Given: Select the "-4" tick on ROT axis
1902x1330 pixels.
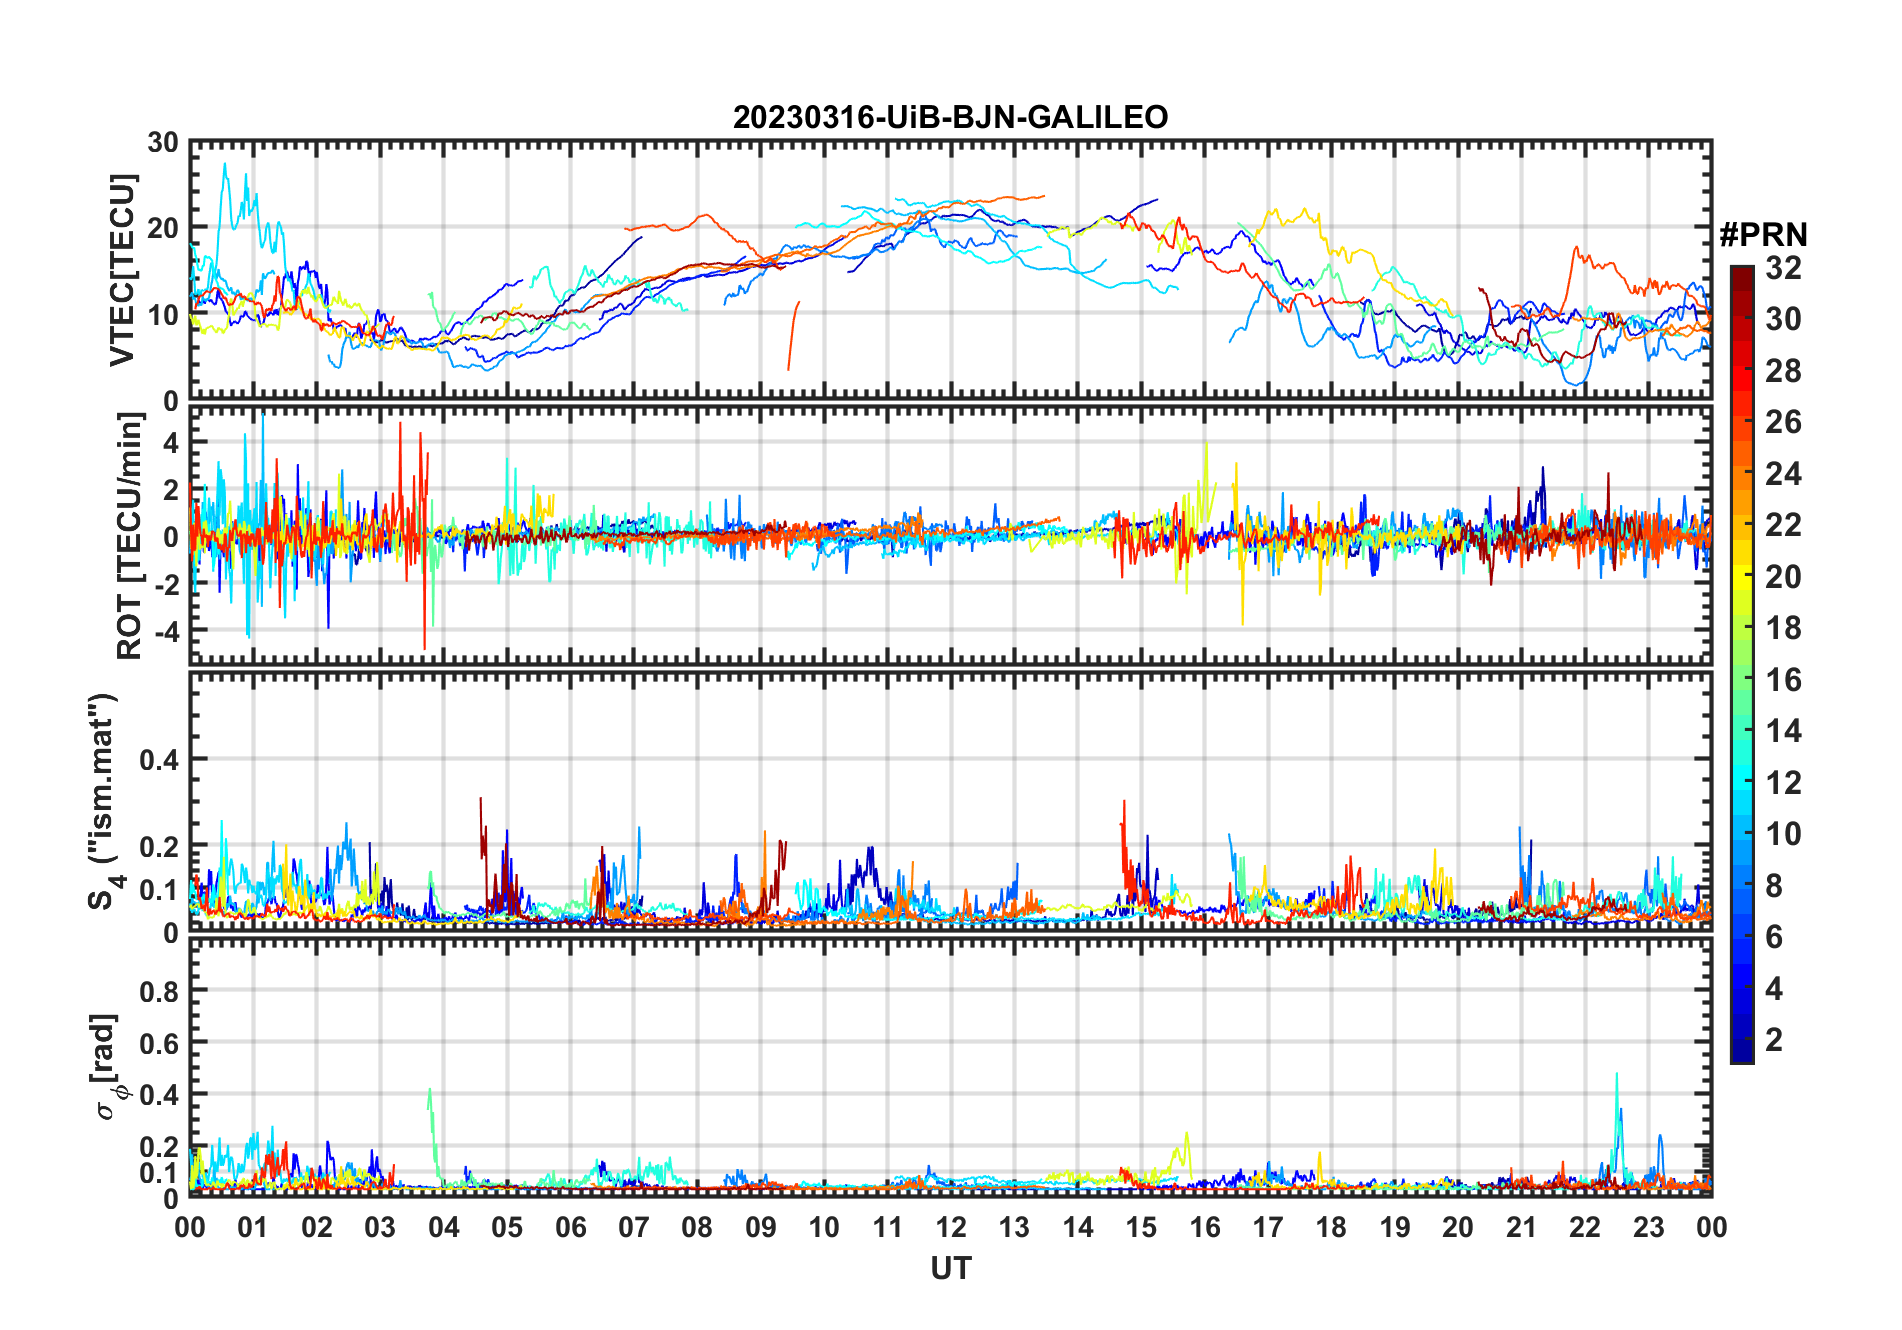Looking at the screenshot, I should (x=166, y=632).
